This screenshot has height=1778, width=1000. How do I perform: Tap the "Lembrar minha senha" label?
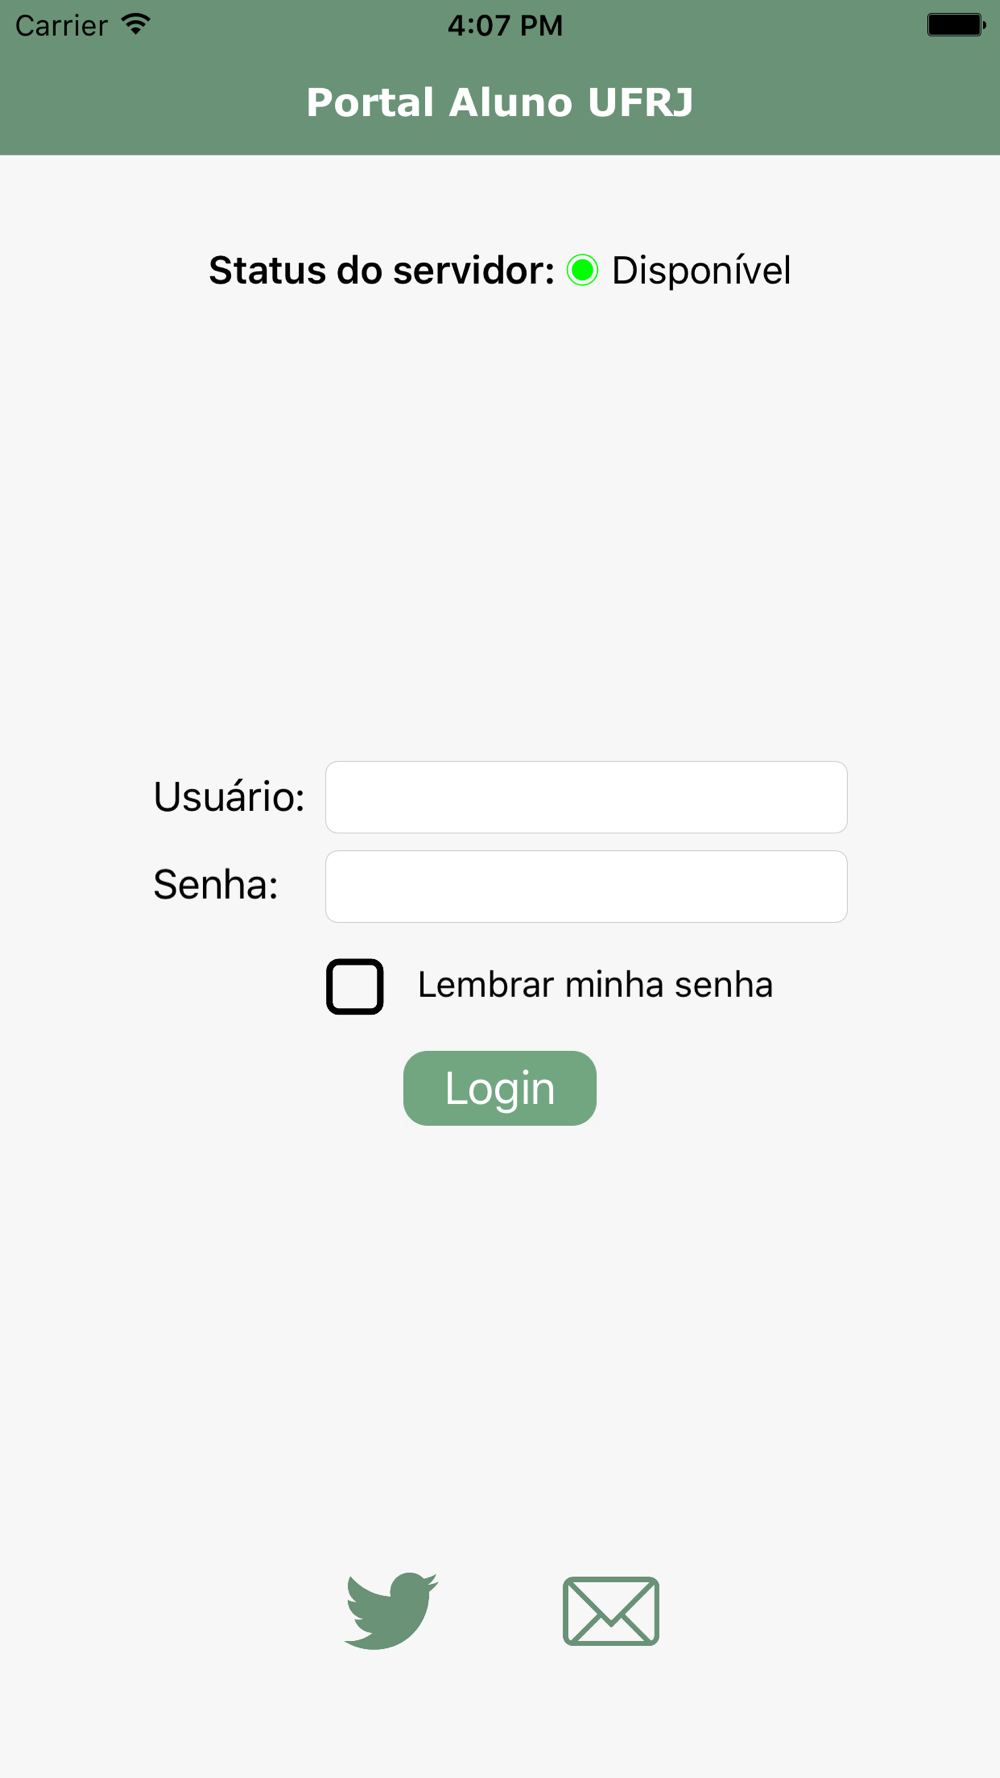pos(595,985)
